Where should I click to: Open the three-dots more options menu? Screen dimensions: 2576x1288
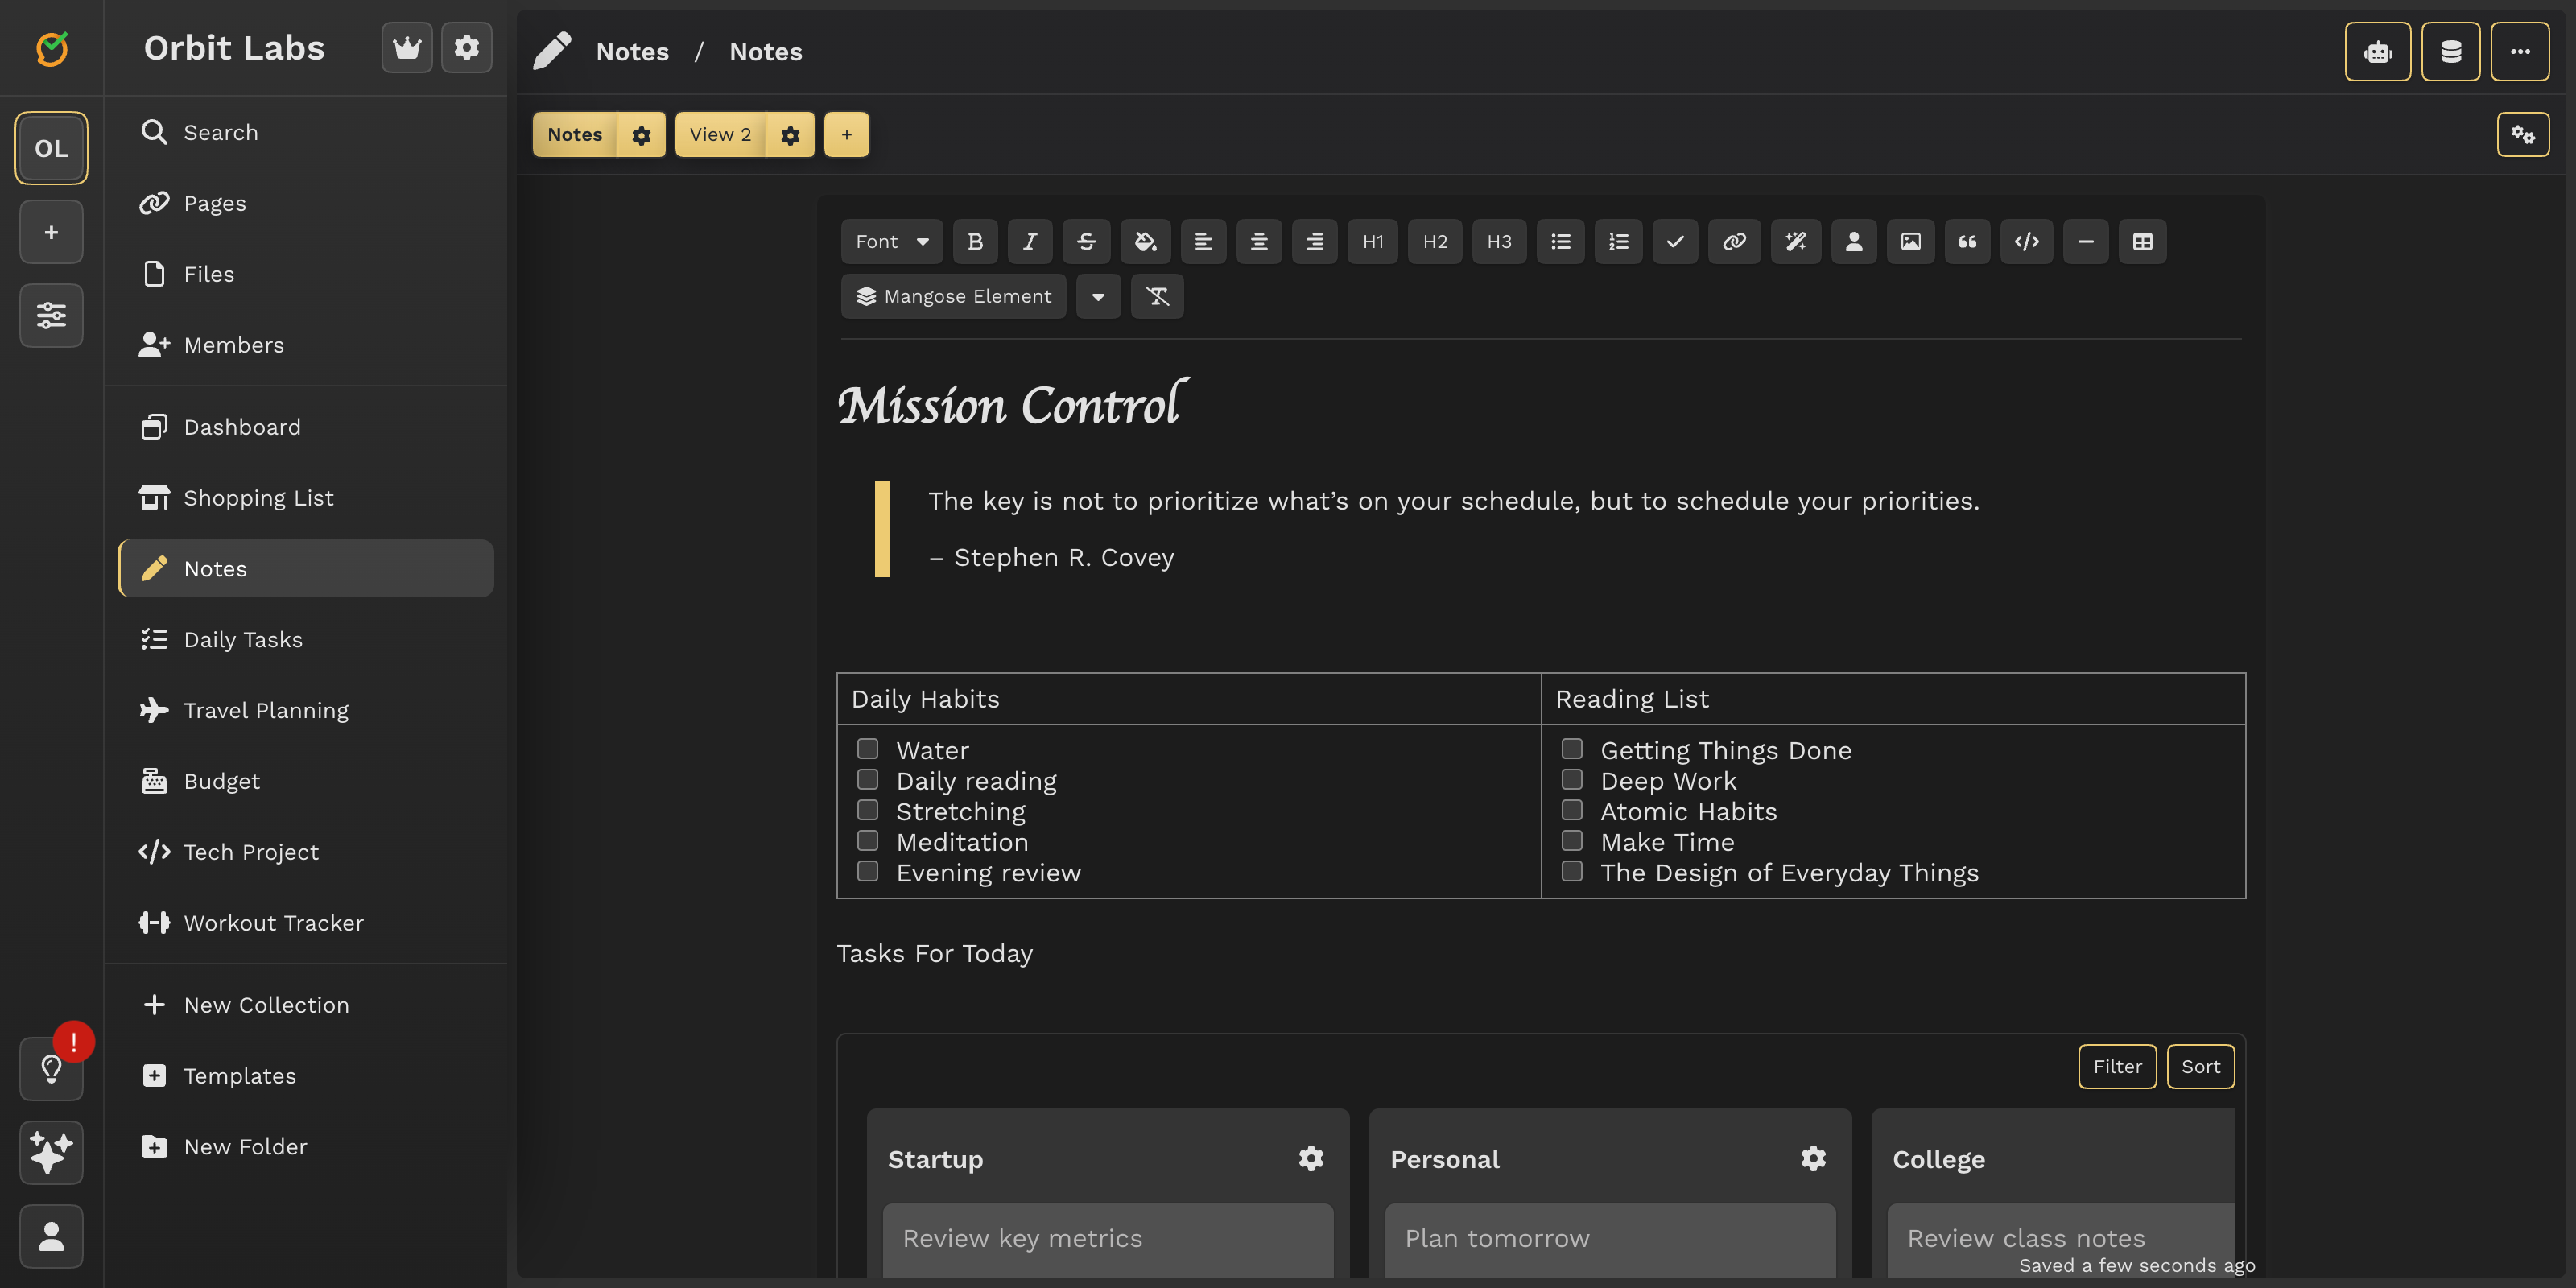[2519, 51]
